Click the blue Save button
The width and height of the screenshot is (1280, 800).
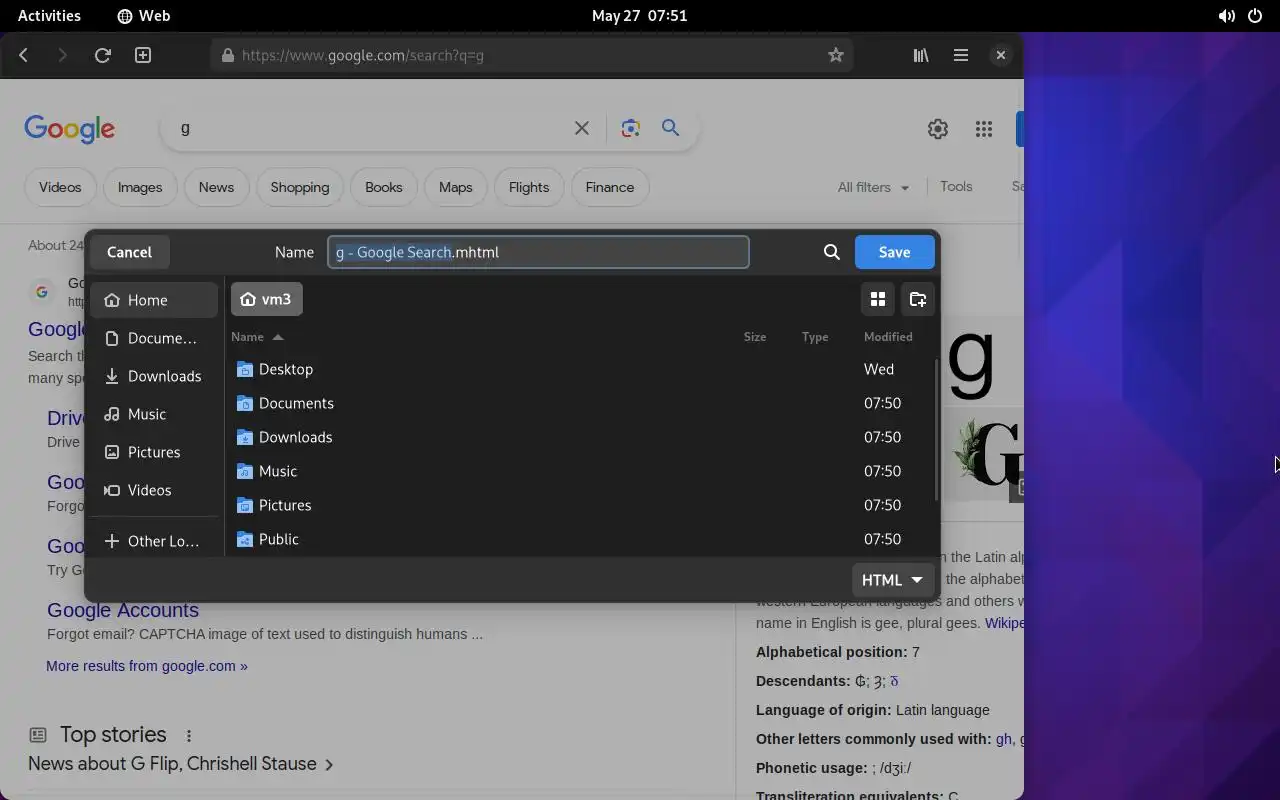tap(895, 252)
